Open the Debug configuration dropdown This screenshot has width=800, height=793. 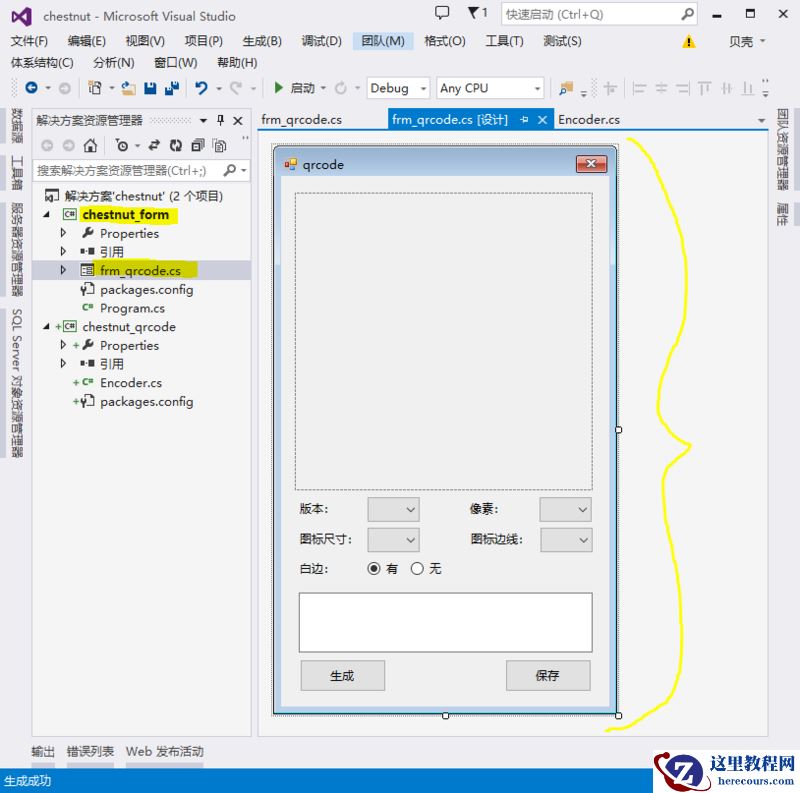397,88
